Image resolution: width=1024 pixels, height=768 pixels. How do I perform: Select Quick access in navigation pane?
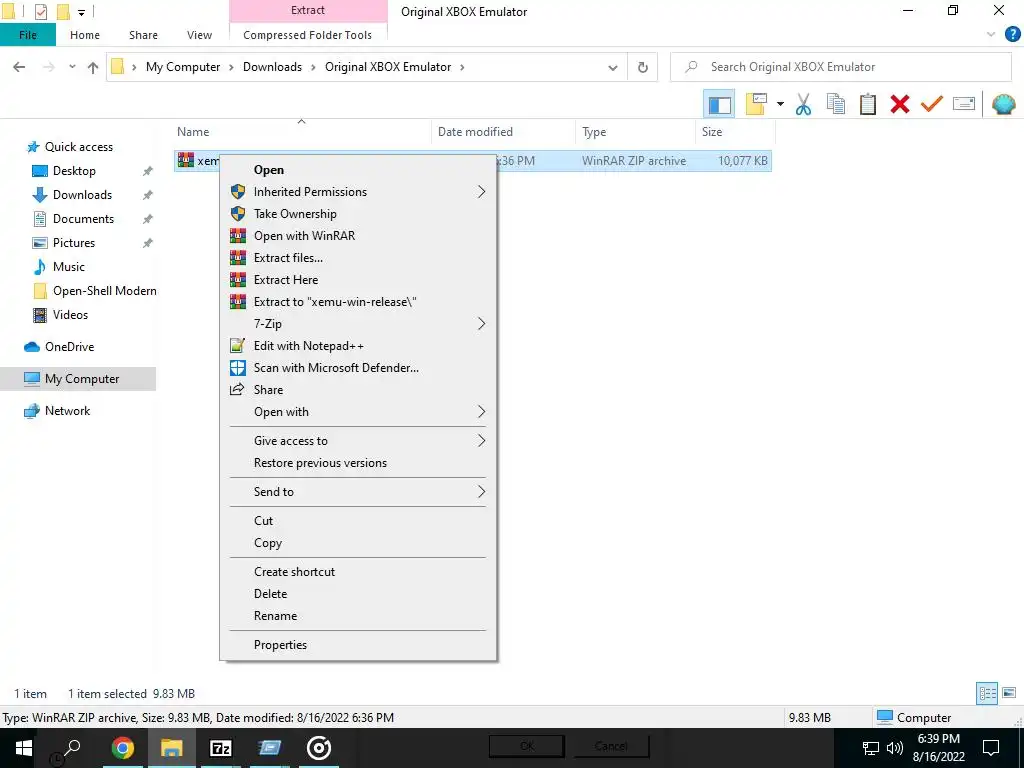click(x=78, y=147)
